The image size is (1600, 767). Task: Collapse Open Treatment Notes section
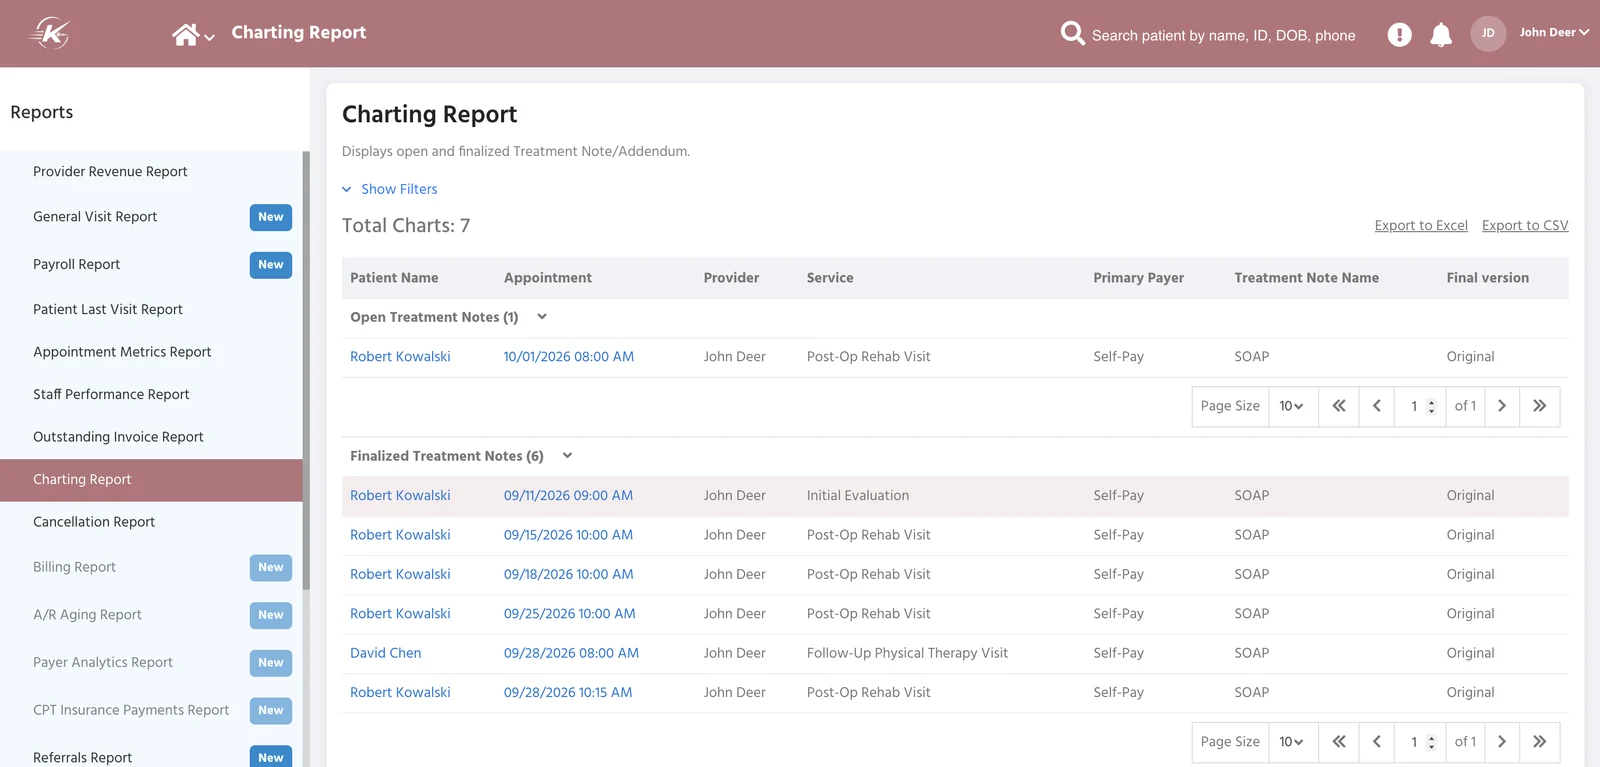point(542,317)
